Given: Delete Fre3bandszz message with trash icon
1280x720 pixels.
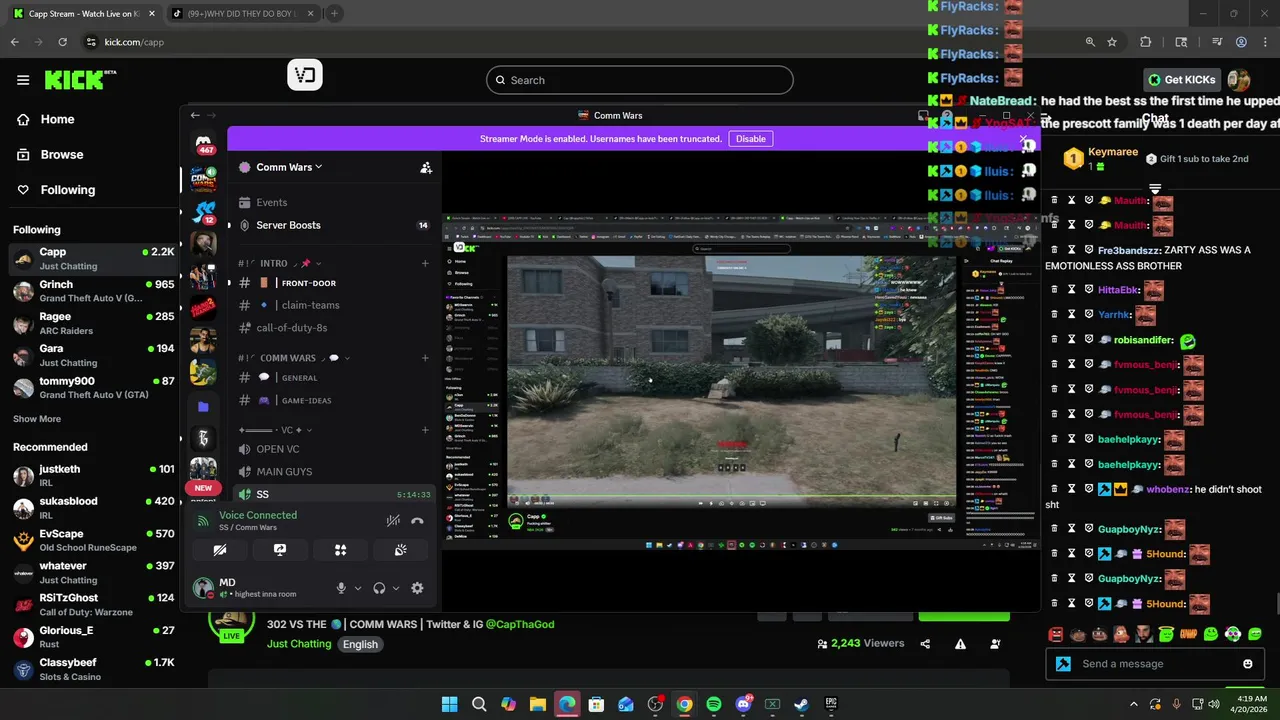Looking at the screenshot, I should (x=1054, y=250).
